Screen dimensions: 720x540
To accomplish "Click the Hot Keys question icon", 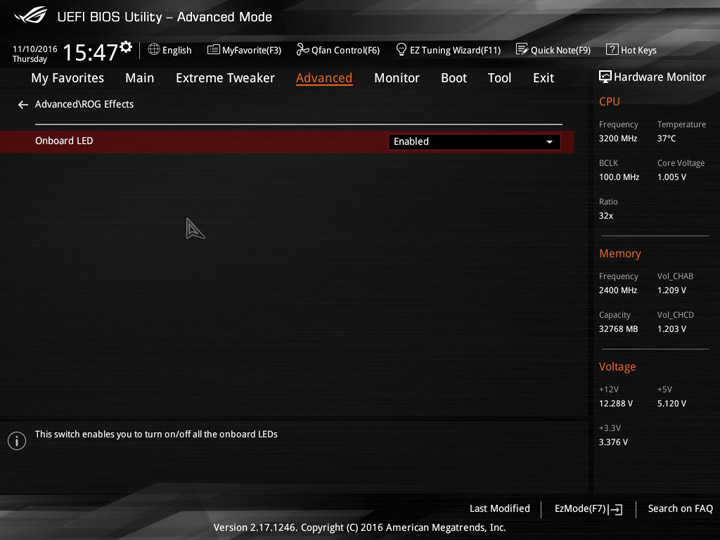I will (x=612, y=49).
